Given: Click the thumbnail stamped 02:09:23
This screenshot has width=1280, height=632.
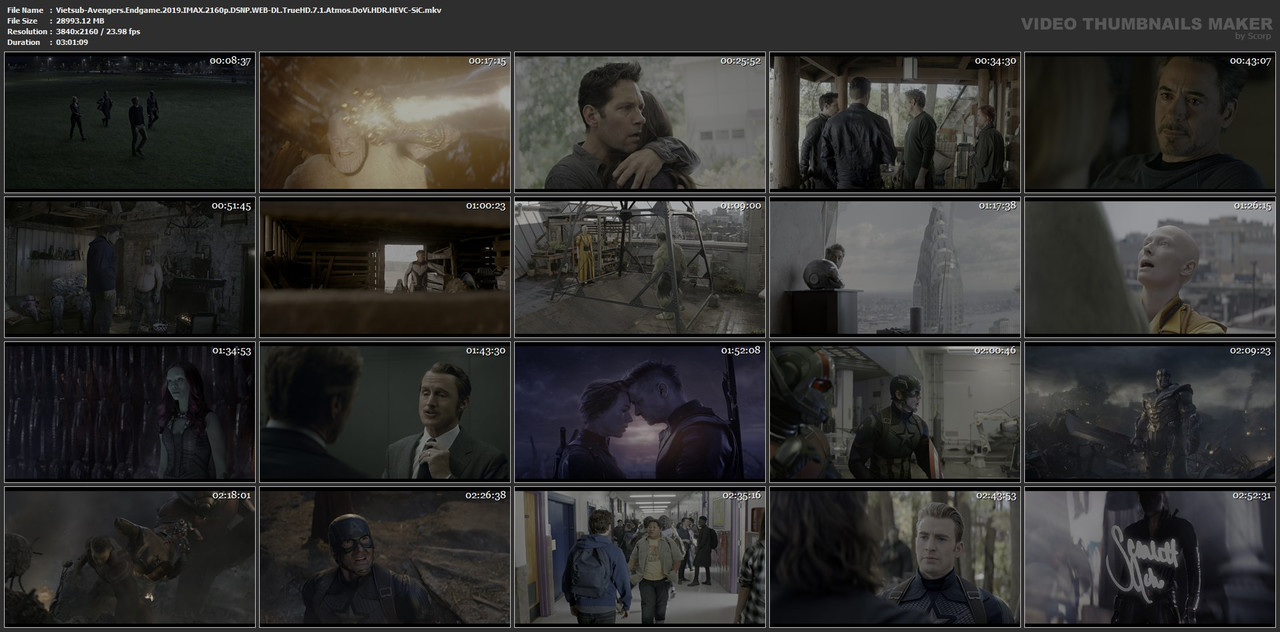Looking at the screenshot, I should 1150,411.
